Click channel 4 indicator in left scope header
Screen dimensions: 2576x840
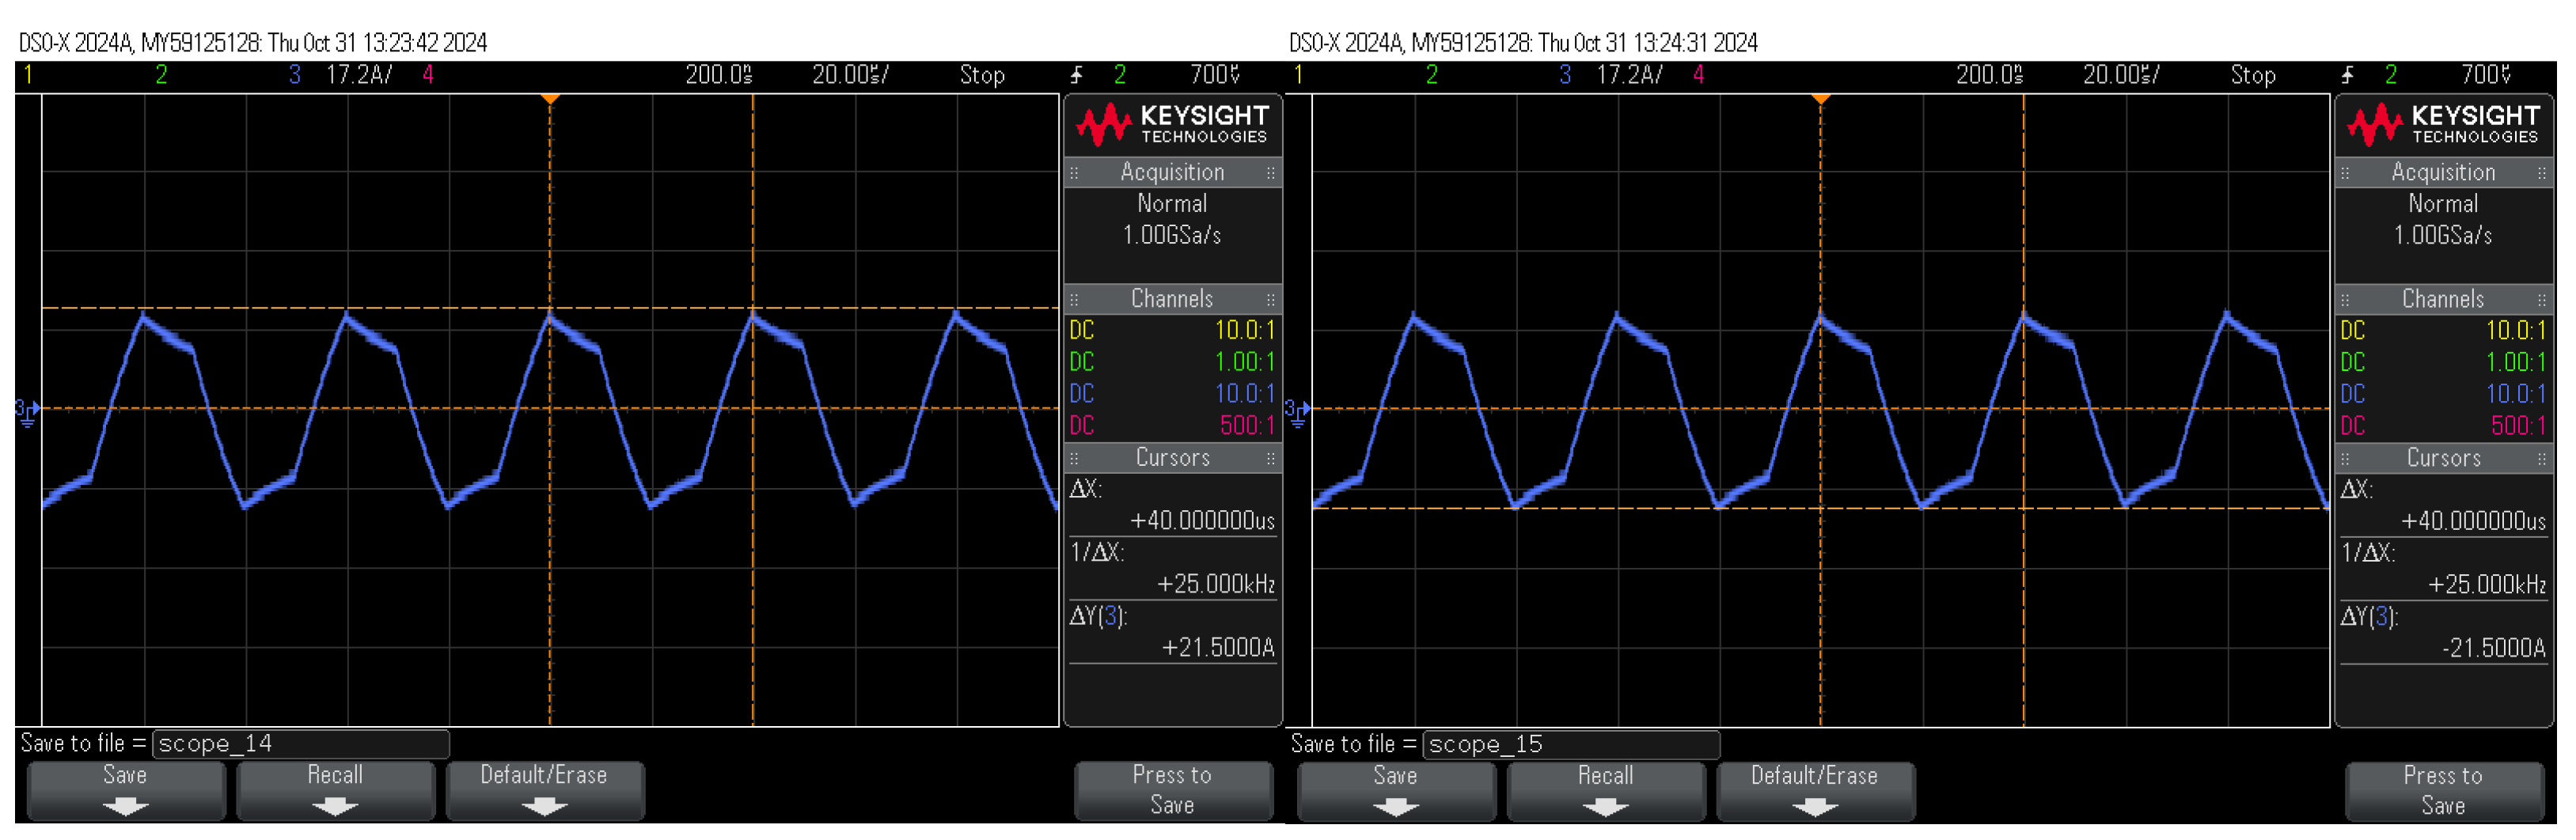(x=428, y=75)
